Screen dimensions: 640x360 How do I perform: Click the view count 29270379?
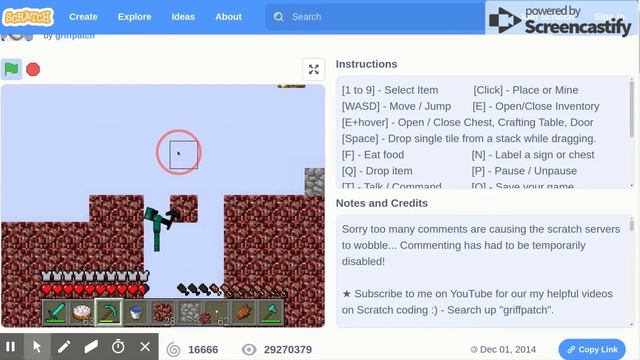(x=288, y=349)
